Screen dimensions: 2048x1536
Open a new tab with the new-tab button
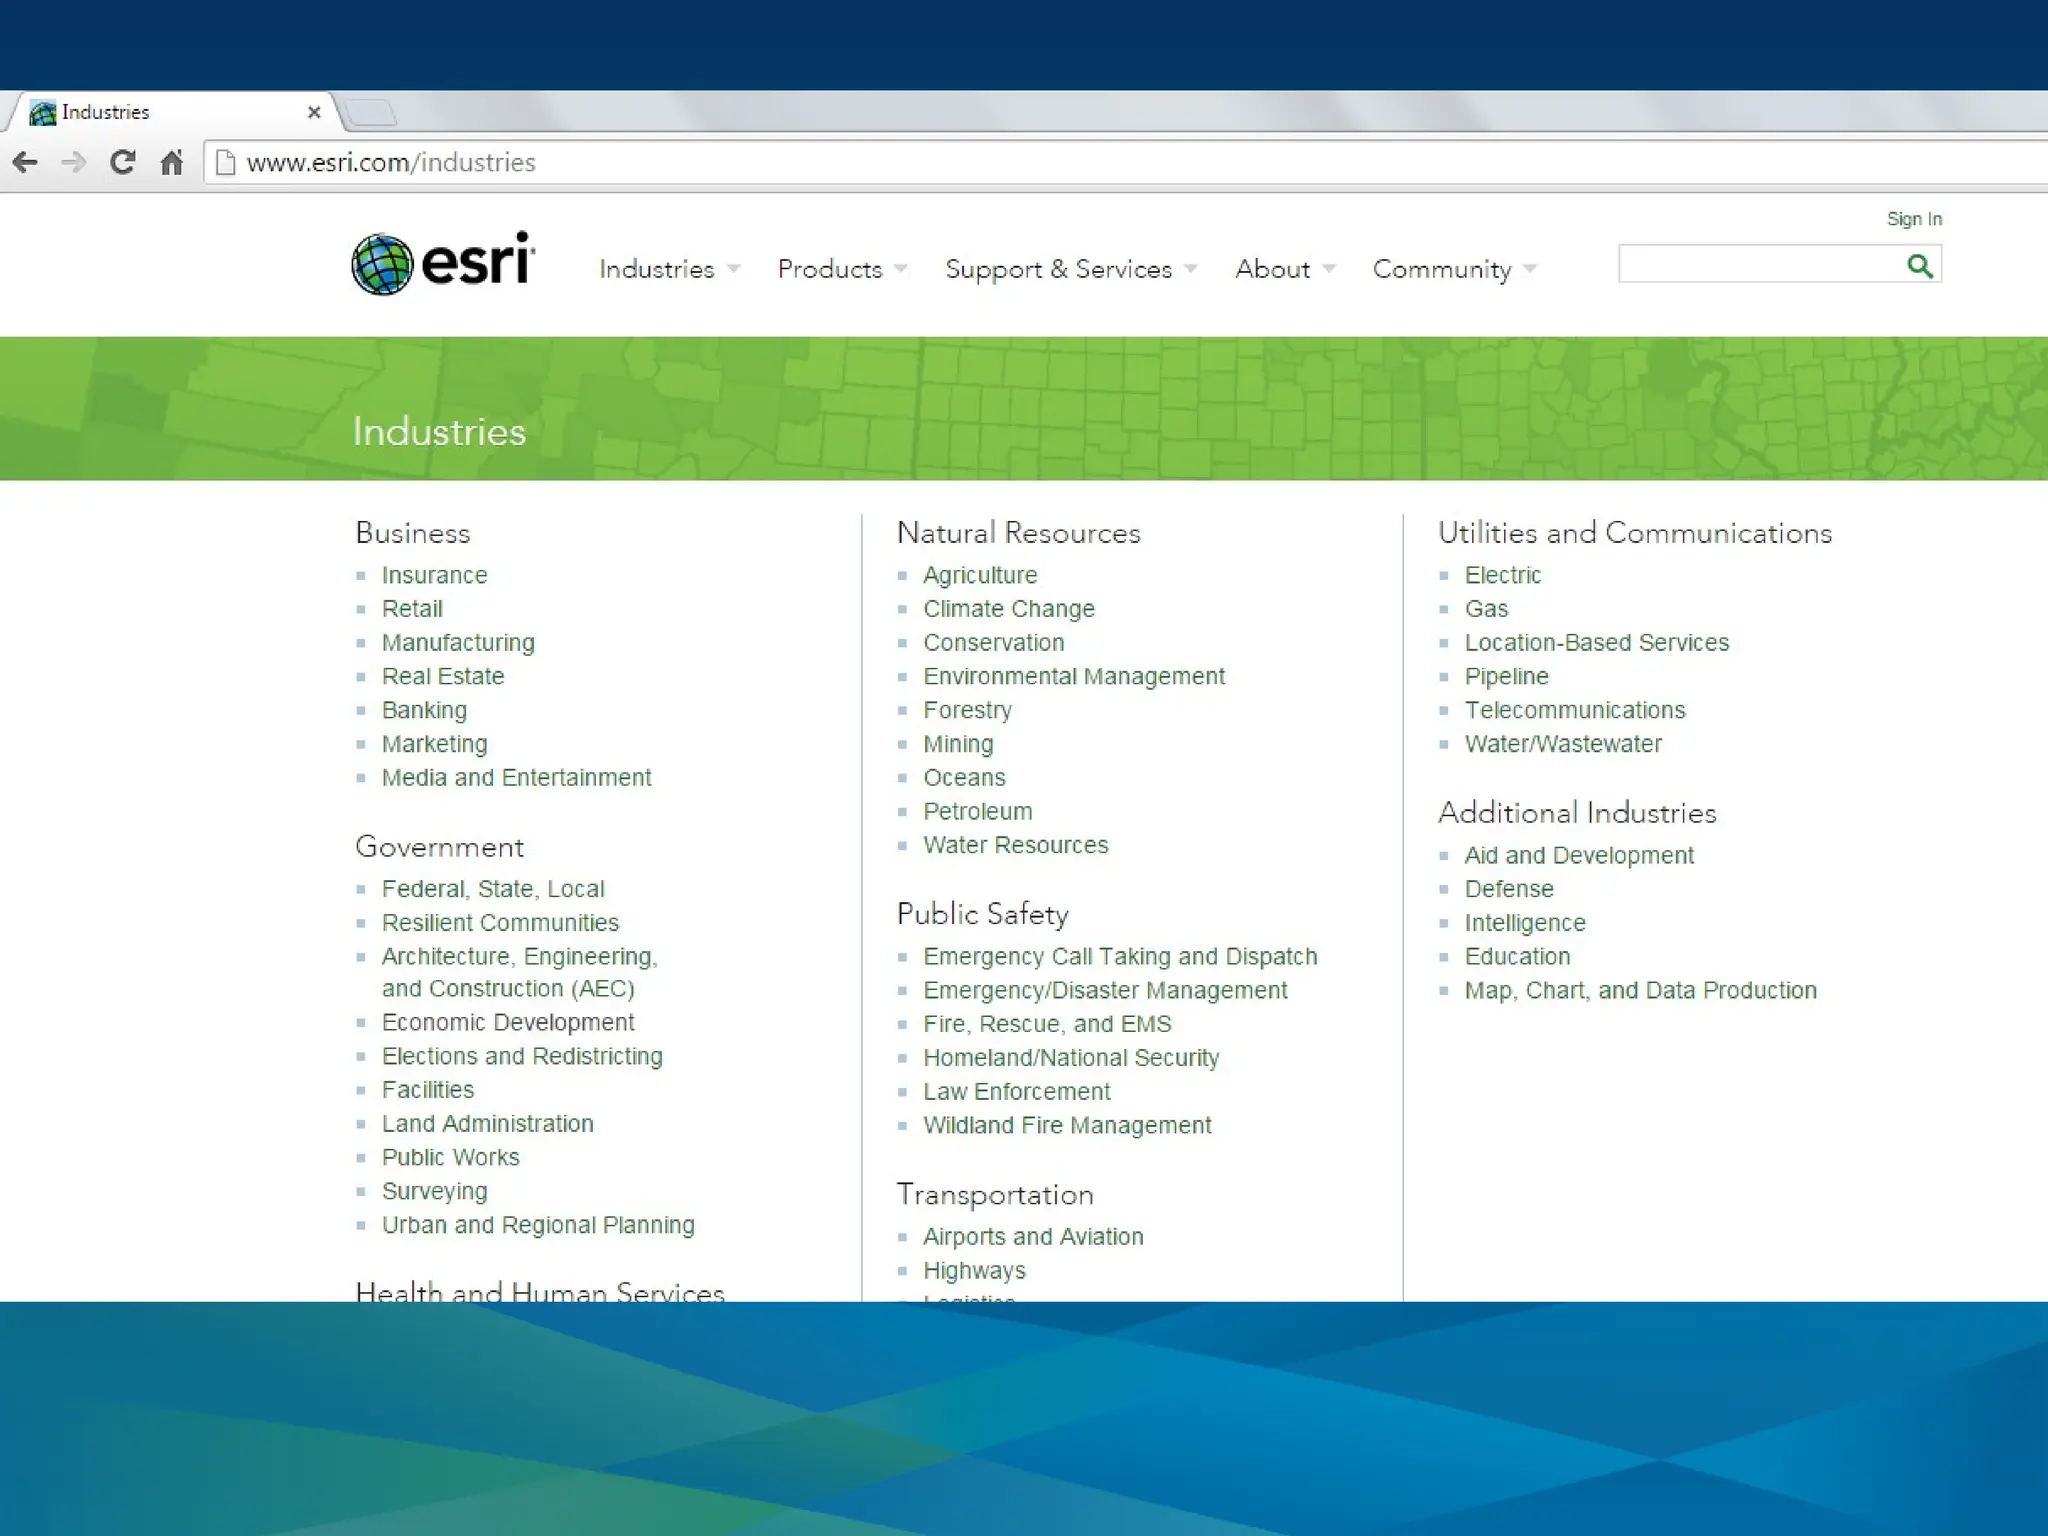pos(371,112)
